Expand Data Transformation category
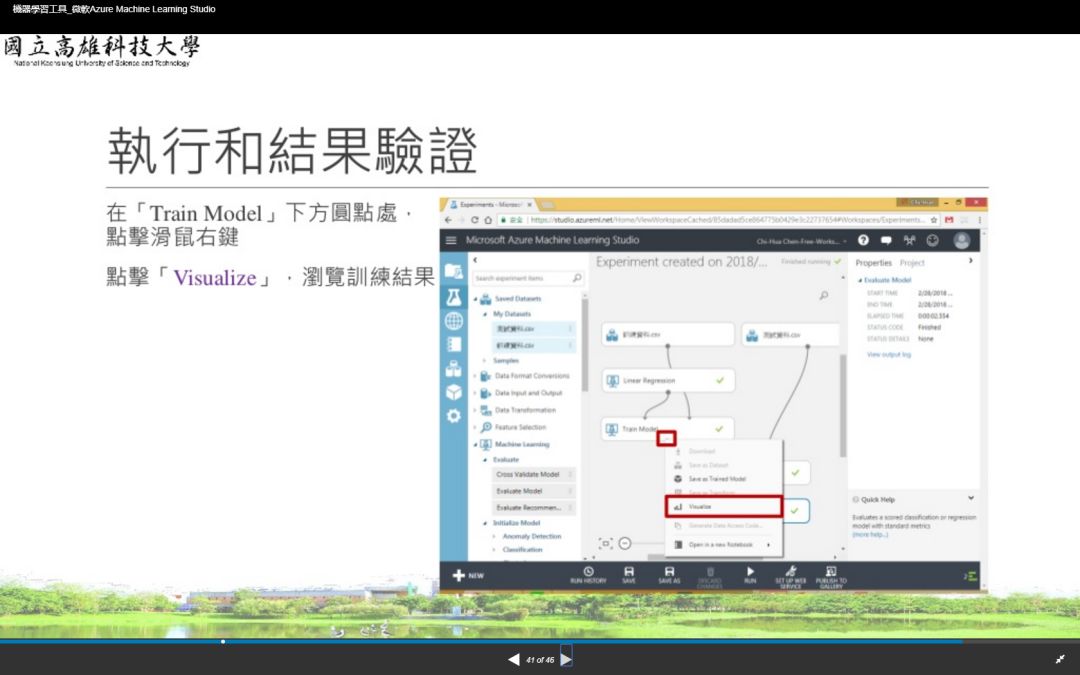Viewport: 1080px width, 675px height. [475, 410]
